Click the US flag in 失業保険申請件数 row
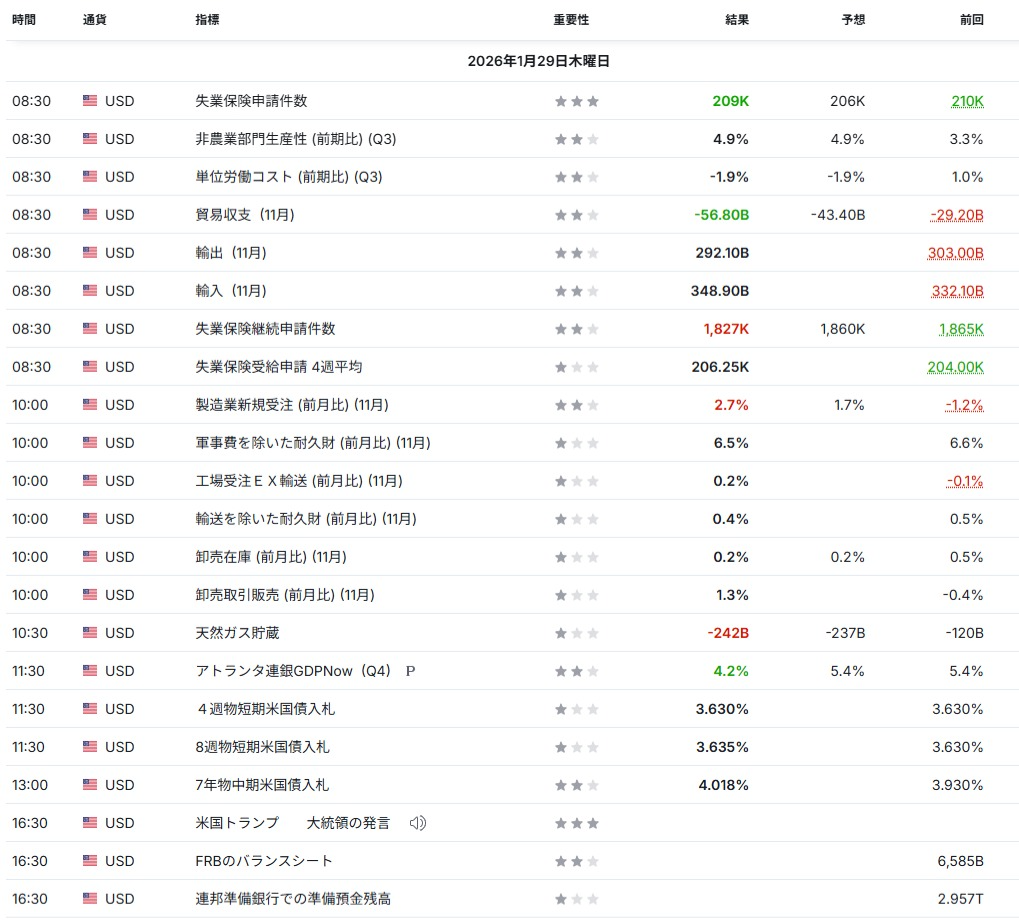The width and height of the screenshot is (1019, 920). point(90,101)
